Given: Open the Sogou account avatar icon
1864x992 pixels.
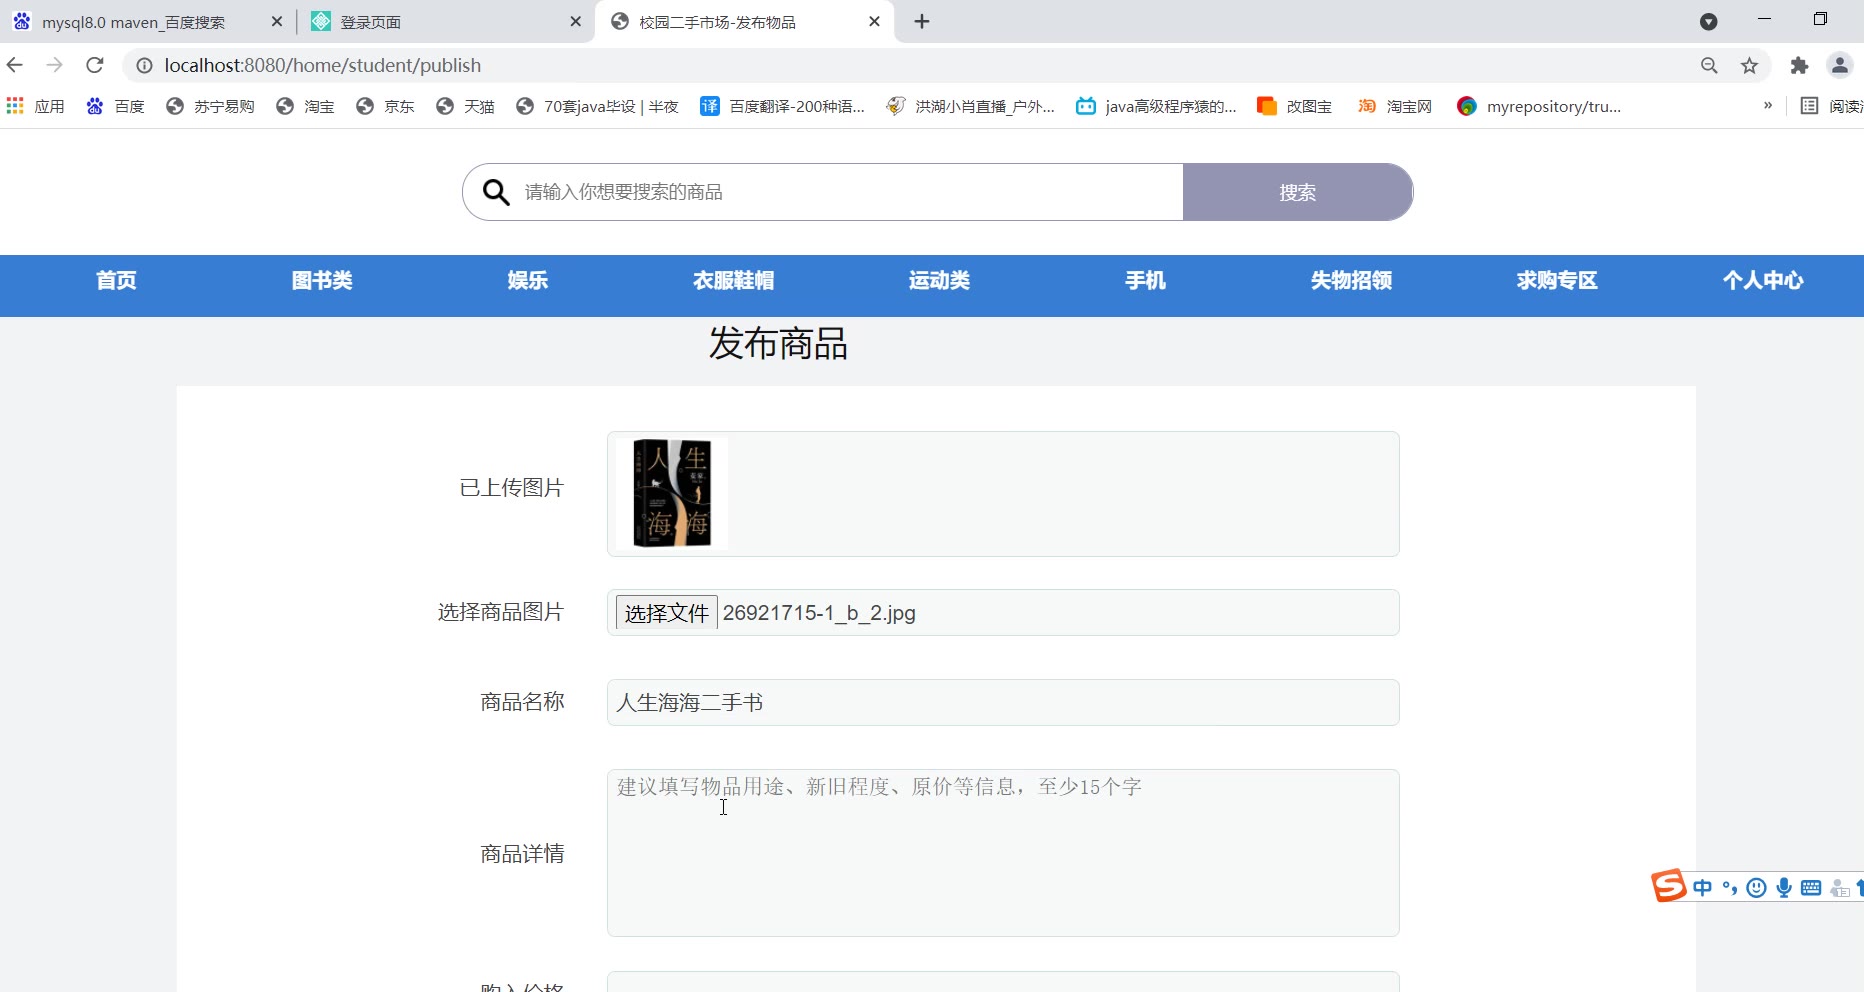Looking at the screenshot, I should coord(1839,888).
